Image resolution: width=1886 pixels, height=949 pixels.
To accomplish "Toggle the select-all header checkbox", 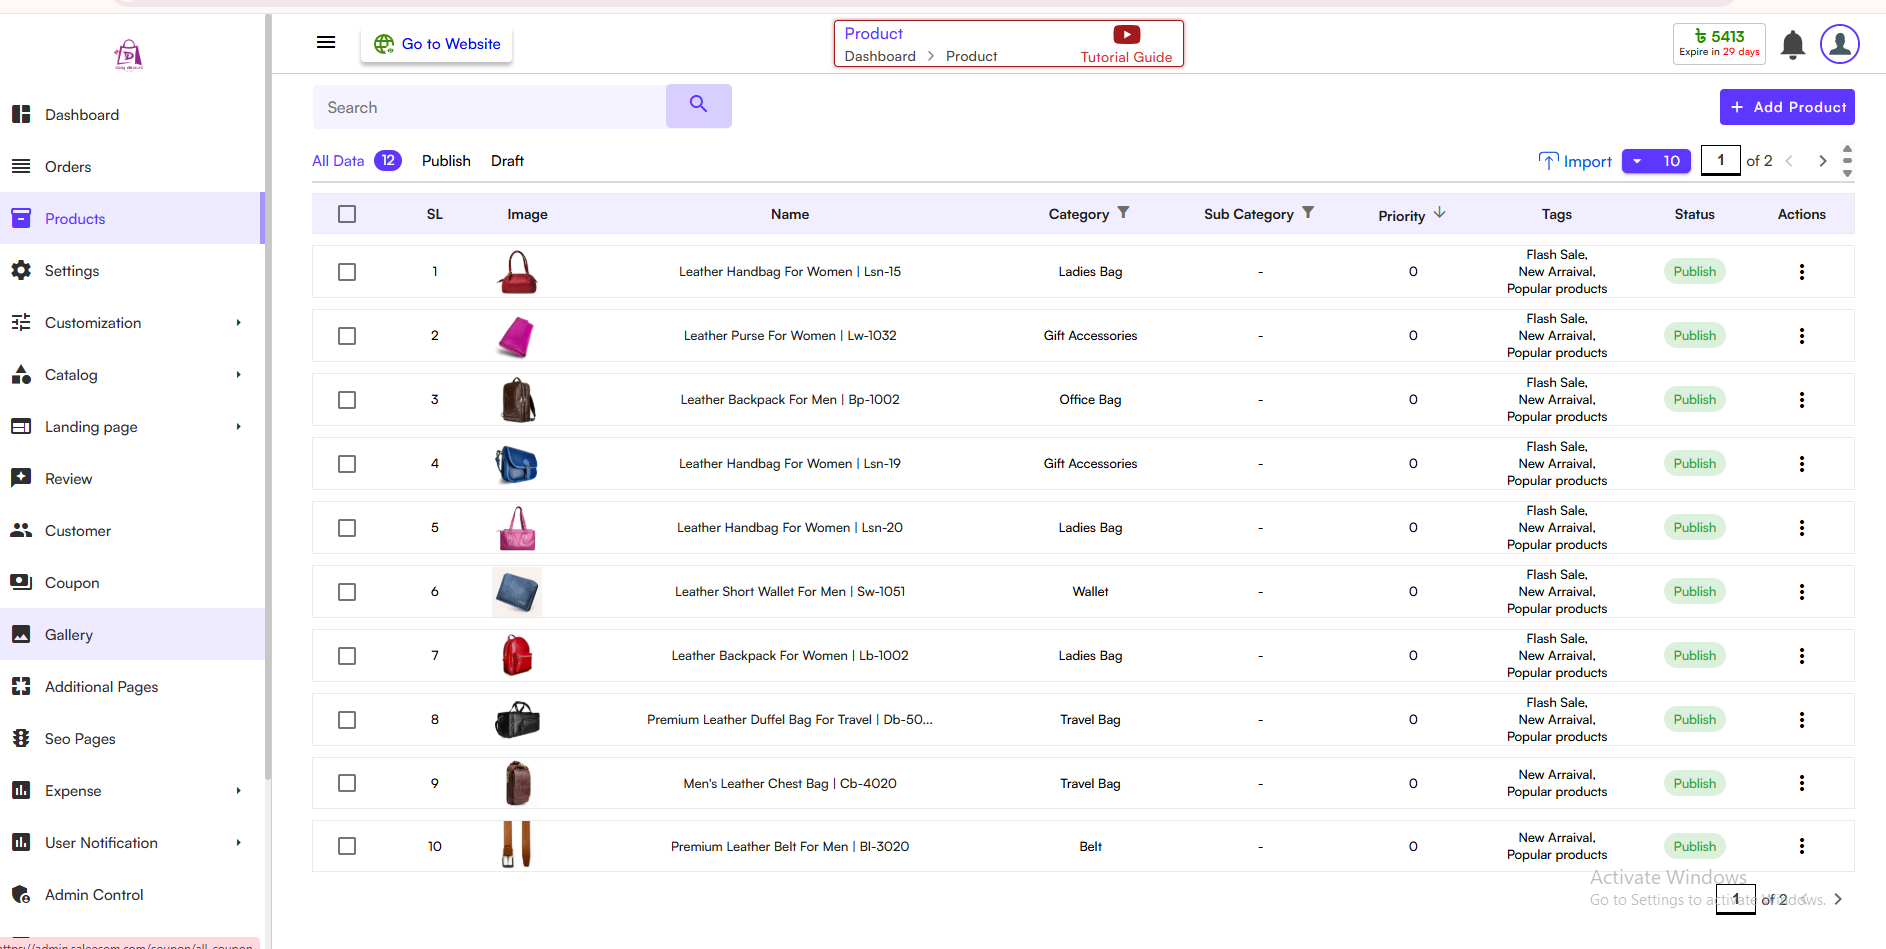I will pyautogui.click(x=347, y=214).
